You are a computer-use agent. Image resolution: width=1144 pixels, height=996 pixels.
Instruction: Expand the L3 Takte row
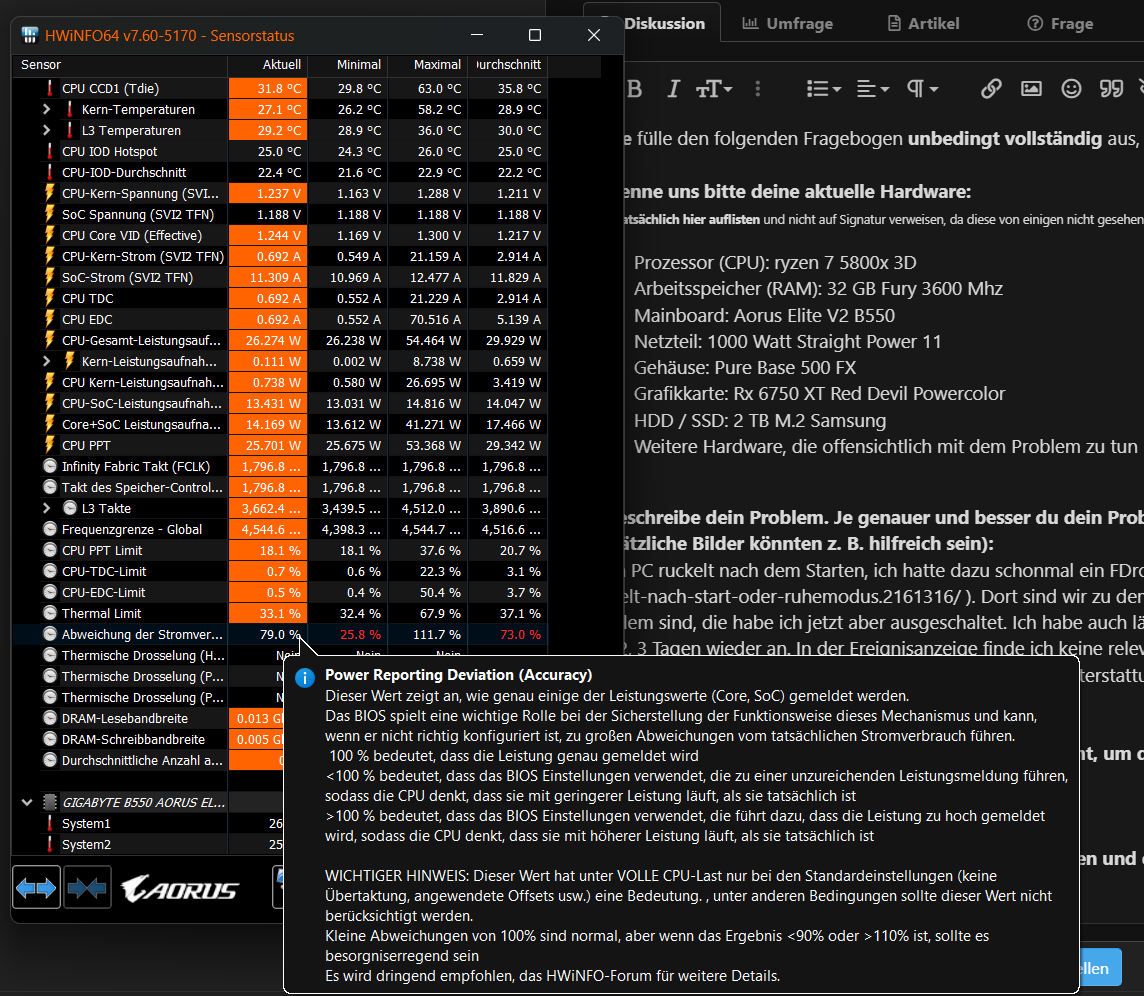click(47, 509)
